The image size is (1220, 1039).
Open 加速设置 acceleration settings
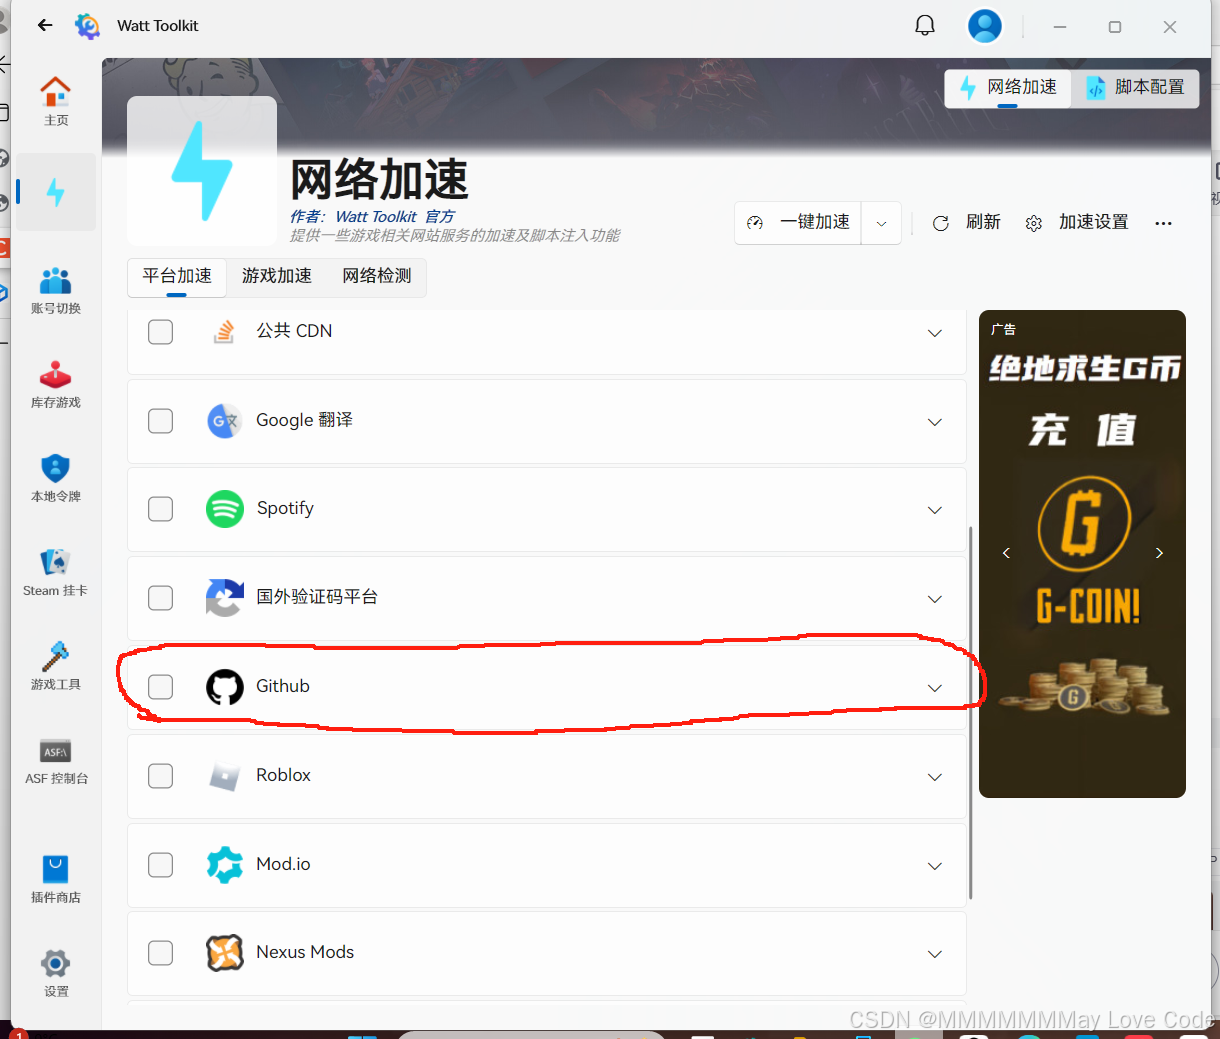tap(1077, 223)
